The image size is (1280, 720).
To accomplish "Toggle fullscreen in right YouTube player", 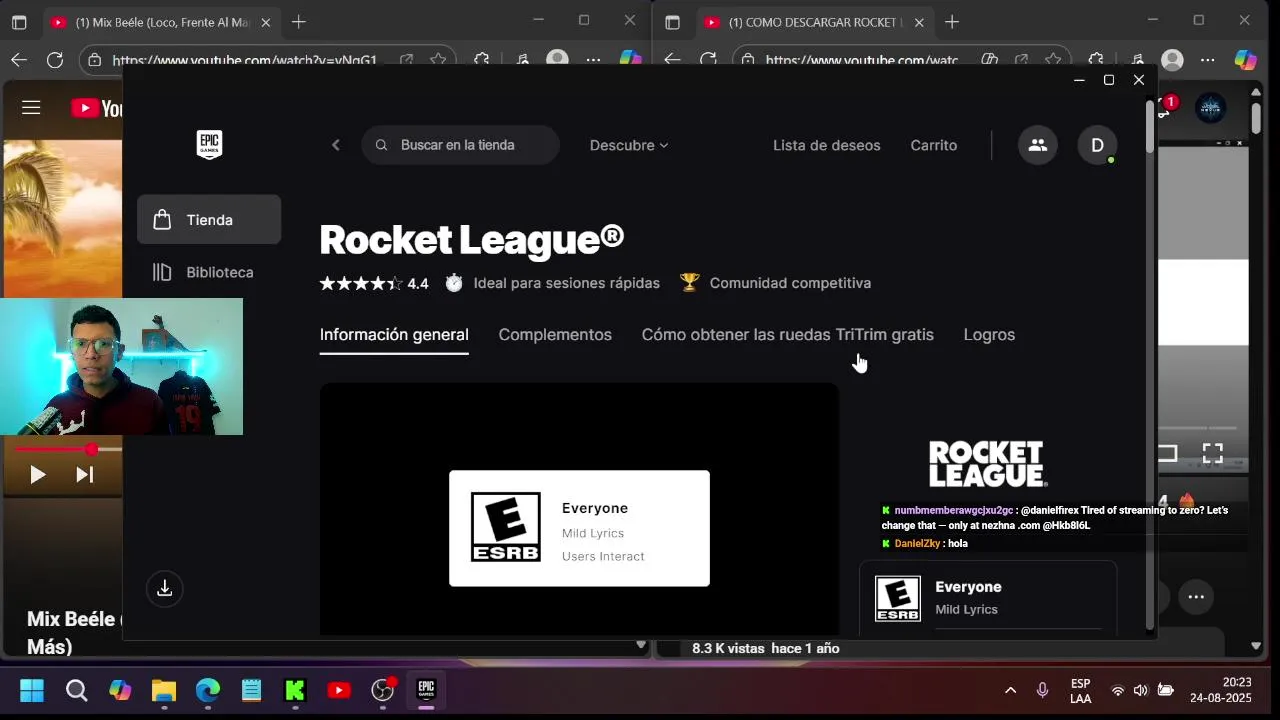I will click(1212, 454).
